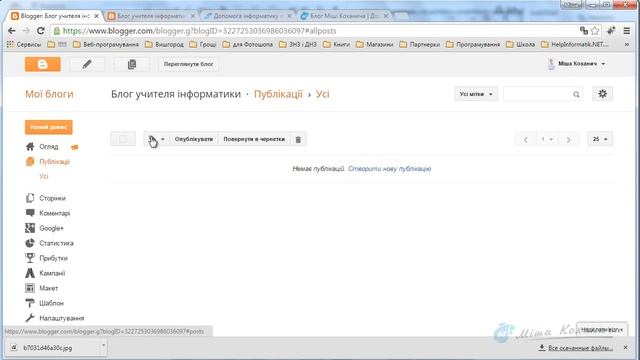
Task: Open Шаблон in the sidebar
Action: coord(51,303)
